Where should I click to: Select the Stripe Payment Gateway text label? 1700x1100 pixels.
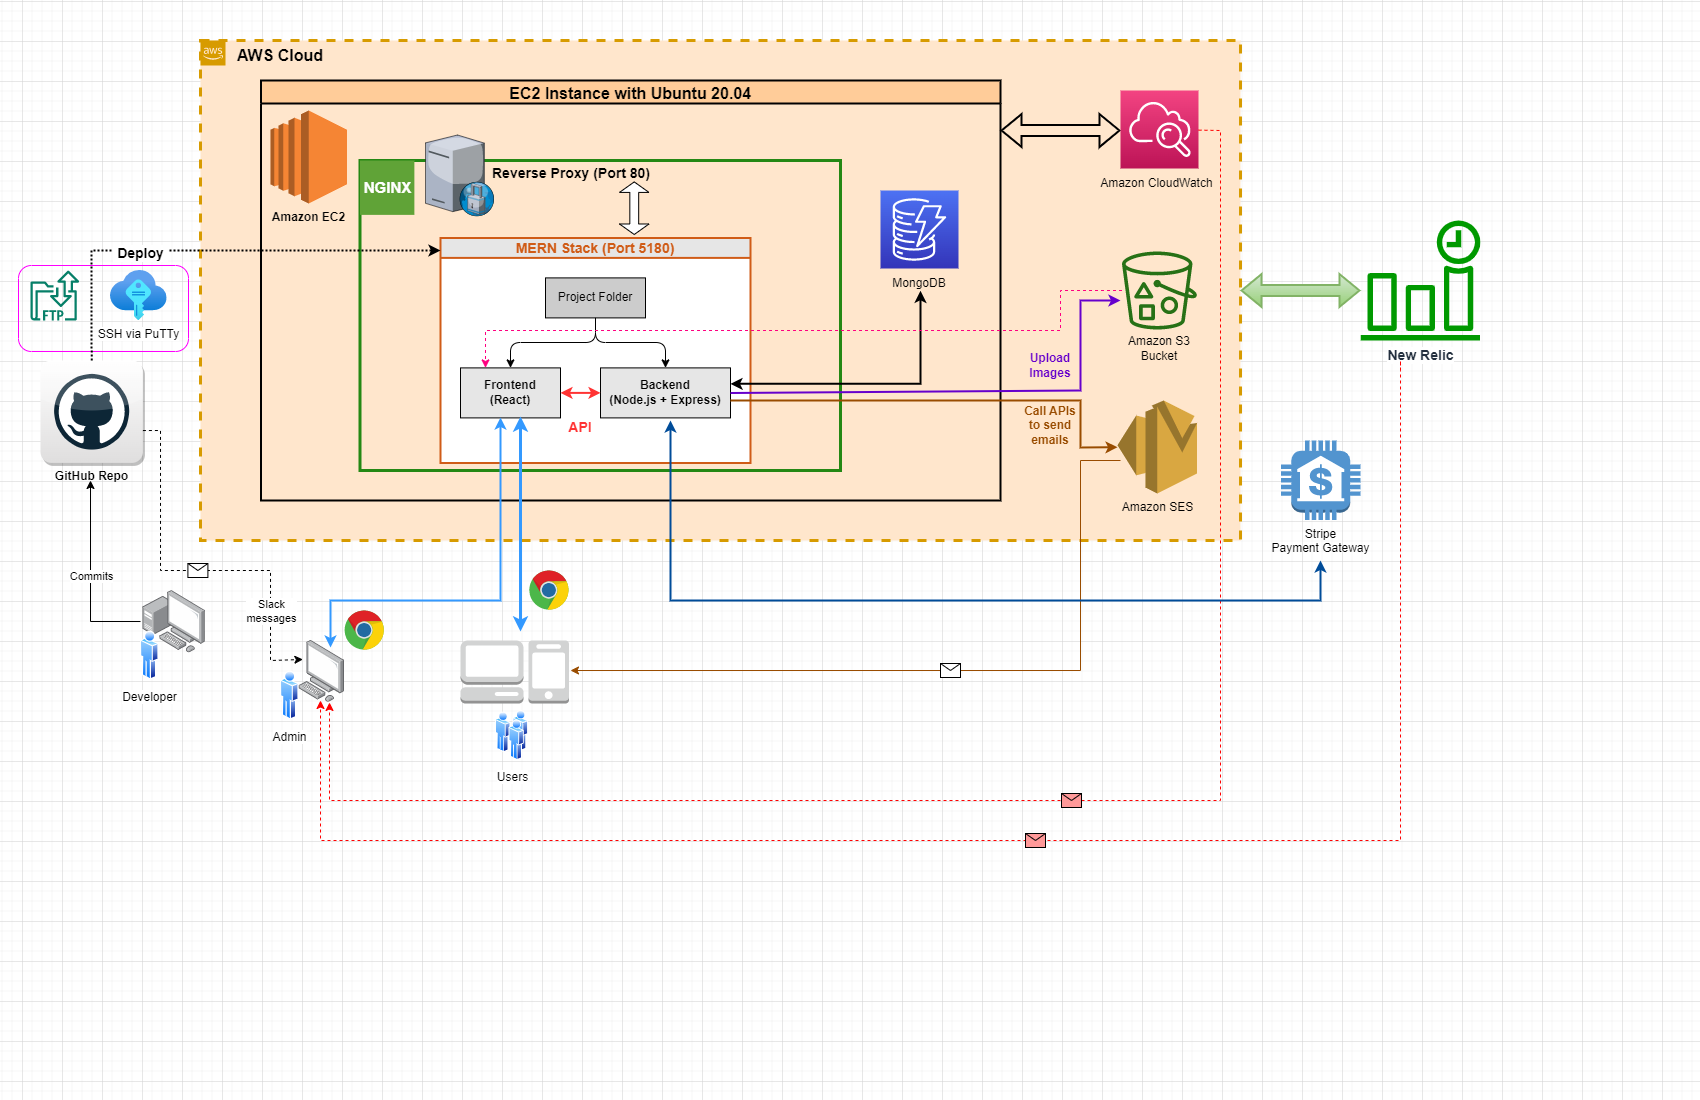tap(1321, 541)
